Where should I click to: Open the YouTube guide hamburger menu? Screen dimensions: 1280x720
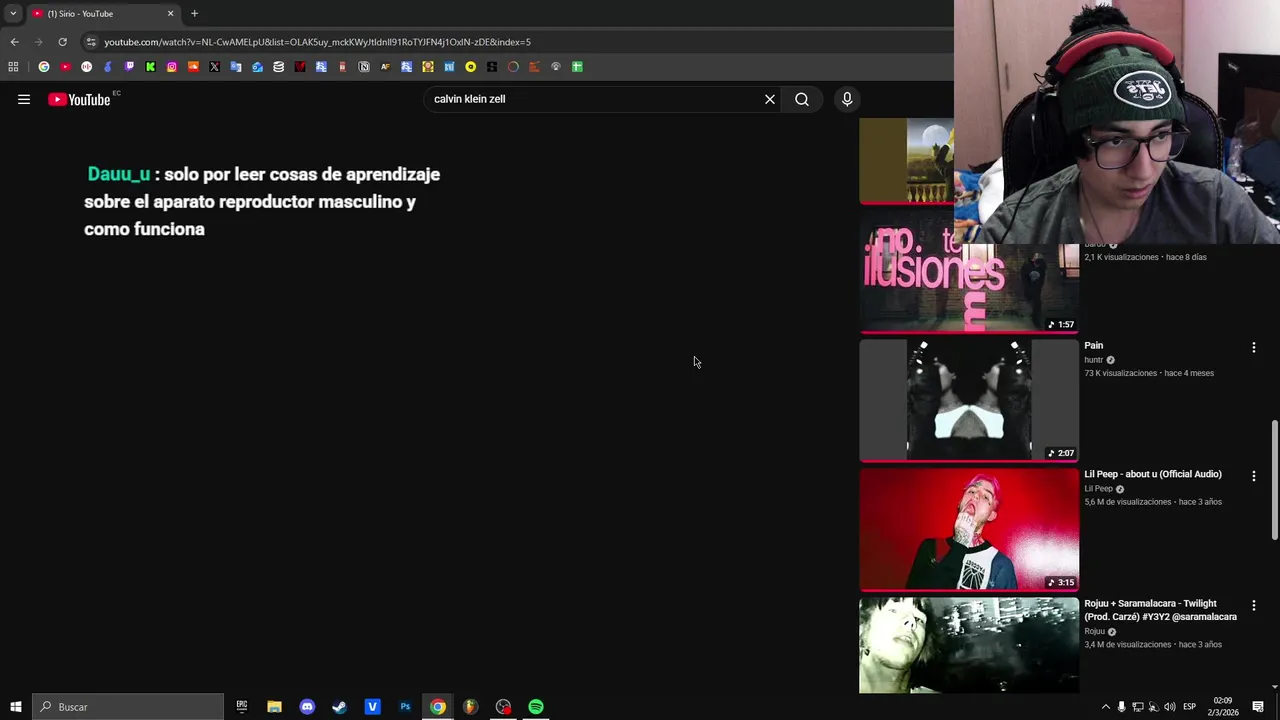pyautogui.click(x=24, y=99)
